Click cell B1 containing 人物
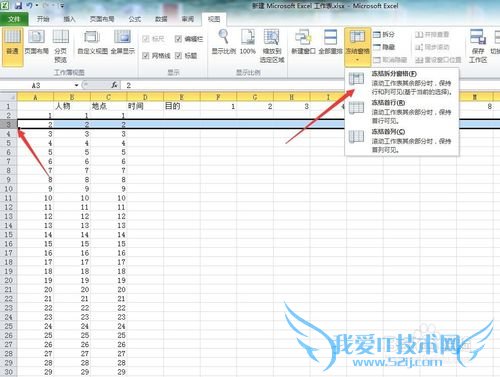This screenshot has width=500, height=377. 72,106
